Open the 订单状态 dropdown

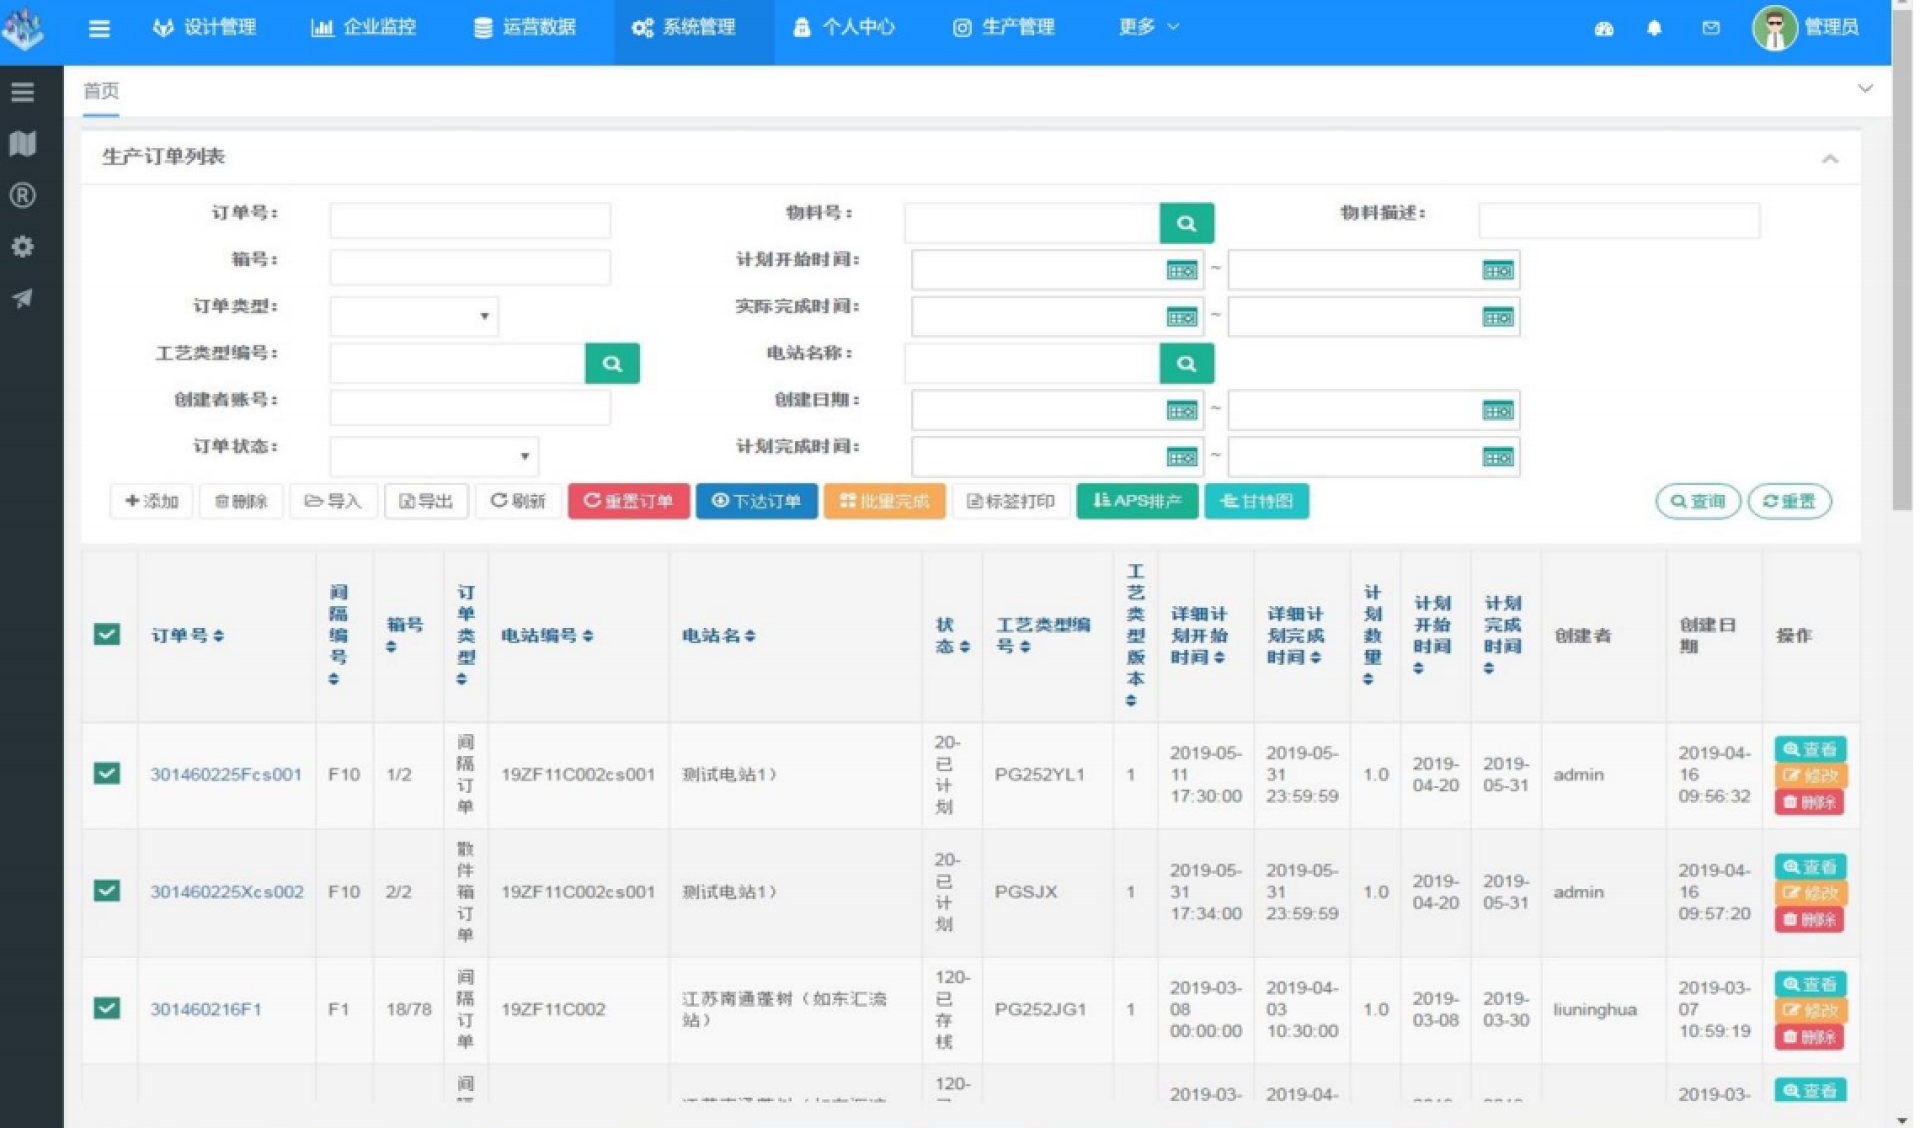(433, 456)
